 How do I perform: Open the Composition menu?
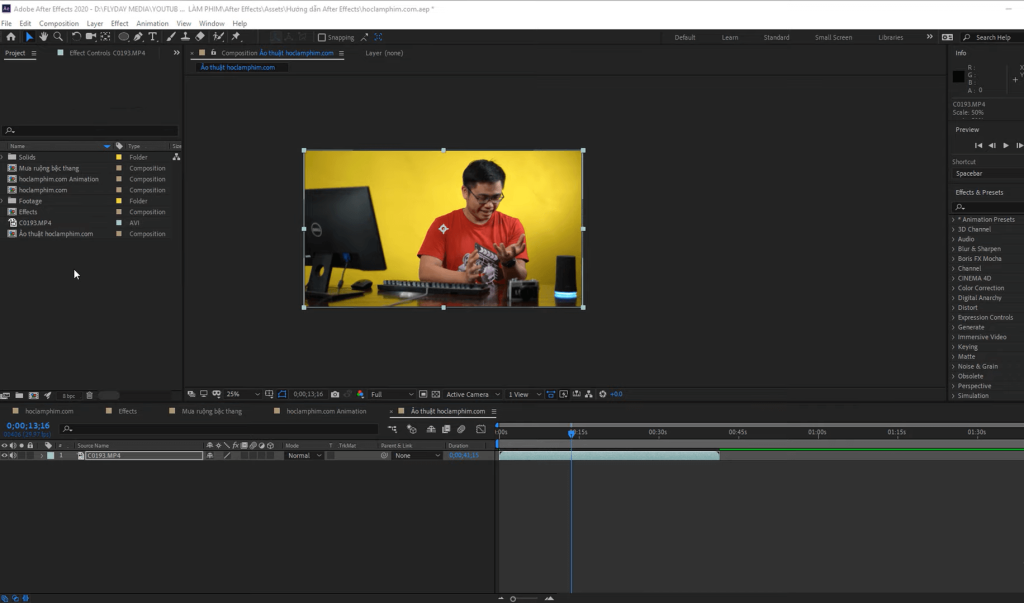[58, 22]
